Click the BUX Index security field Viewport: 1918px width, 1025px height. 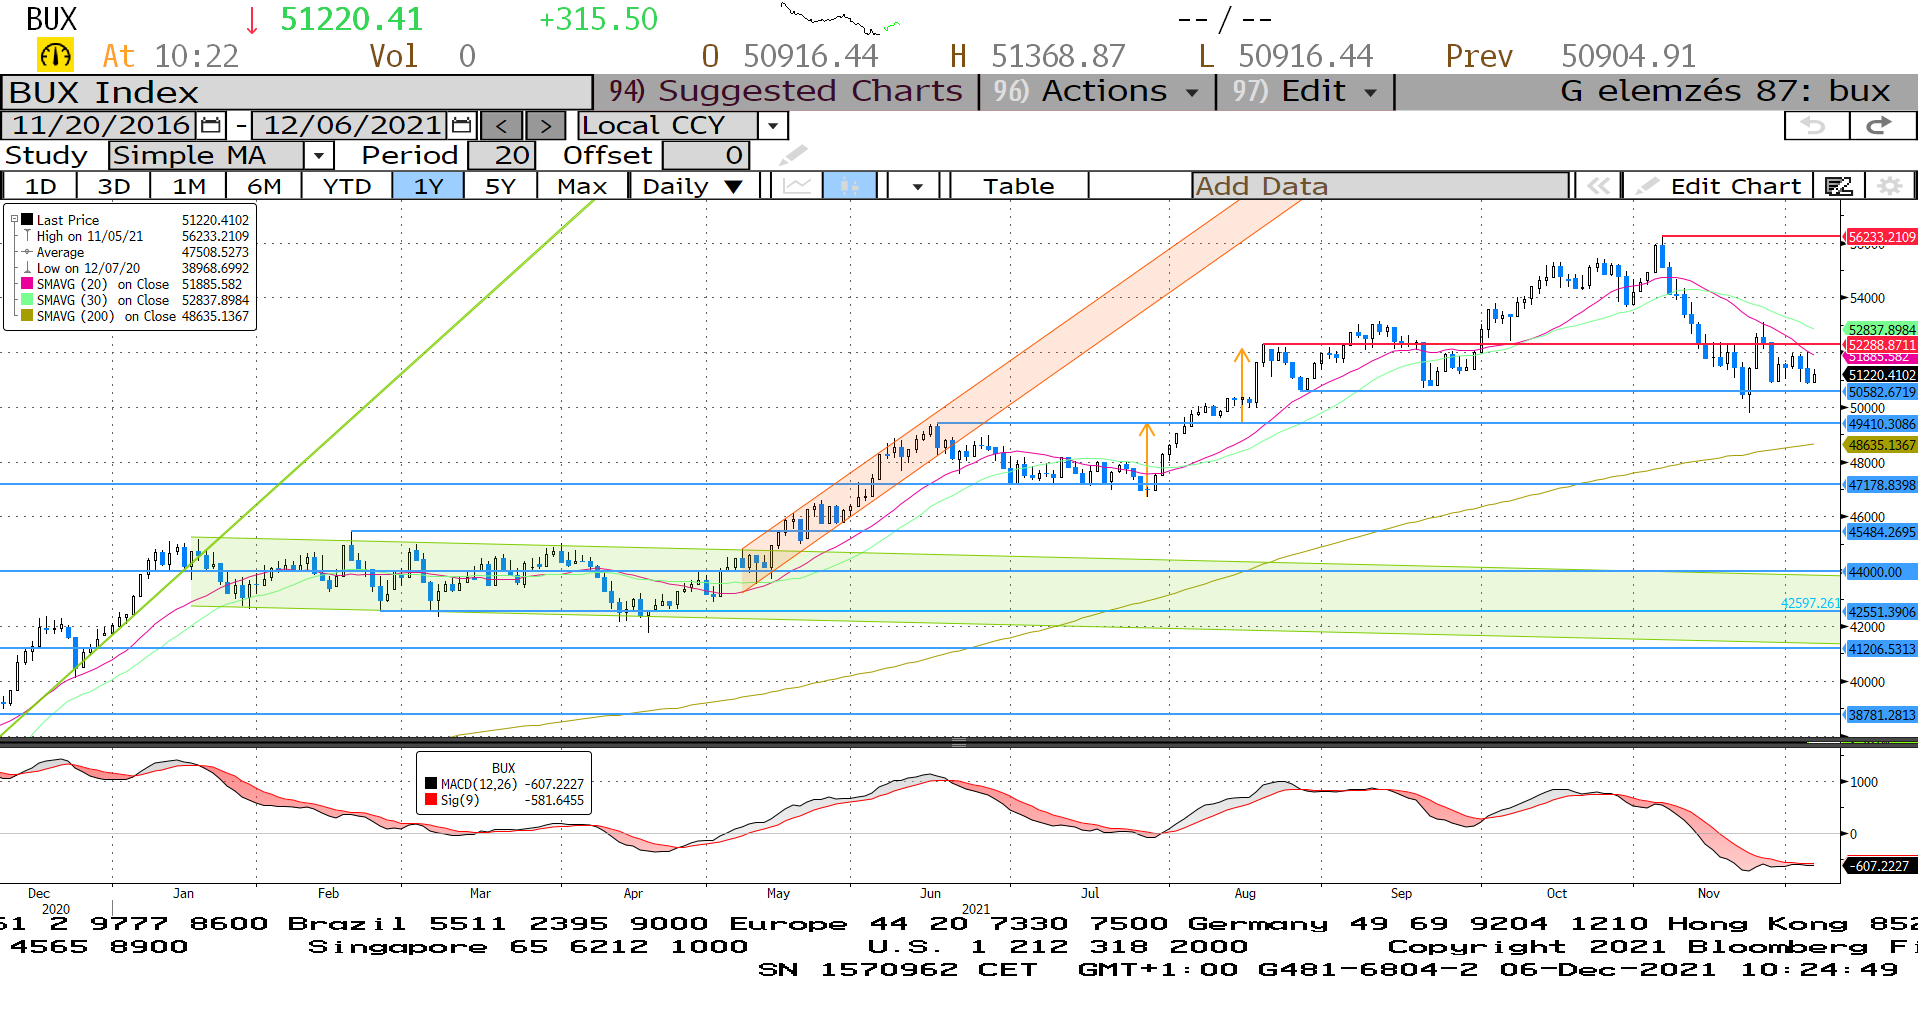(297, 92)
